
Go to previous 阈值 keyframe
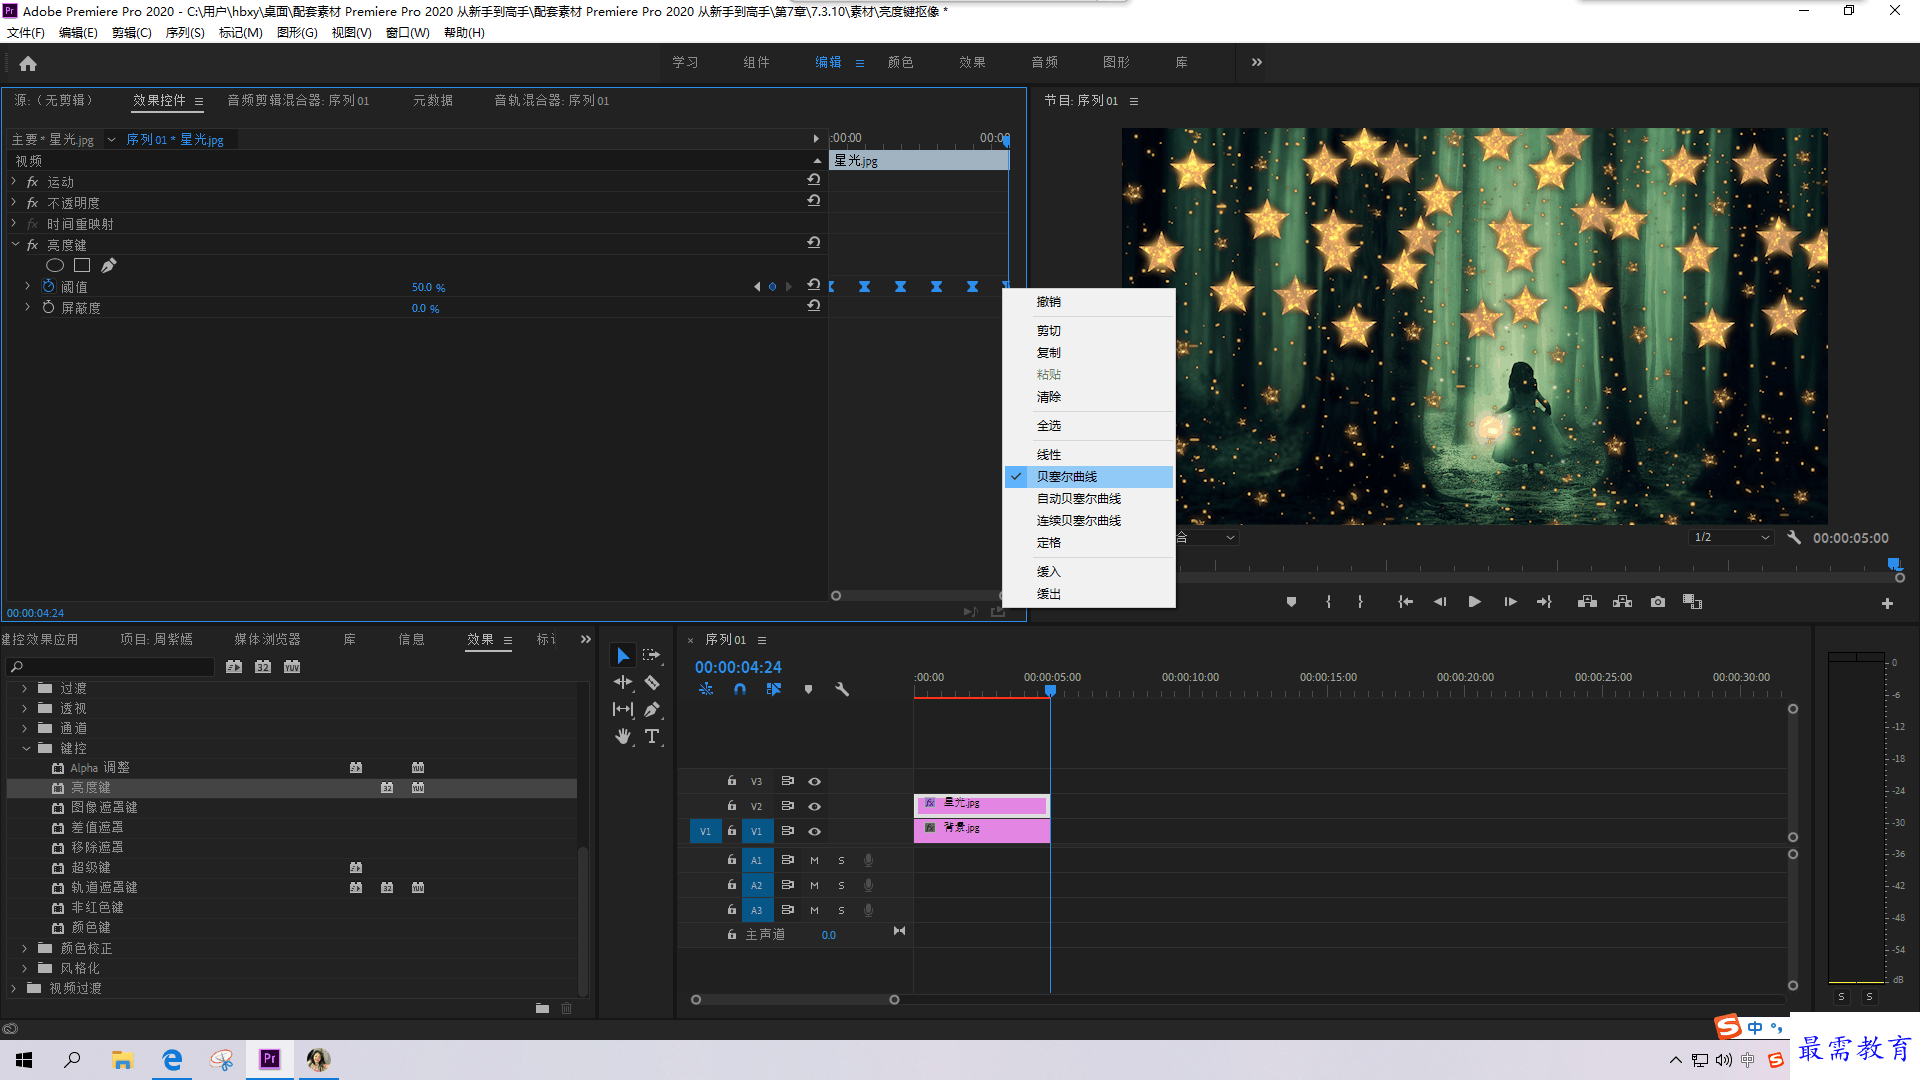(756, 287)
